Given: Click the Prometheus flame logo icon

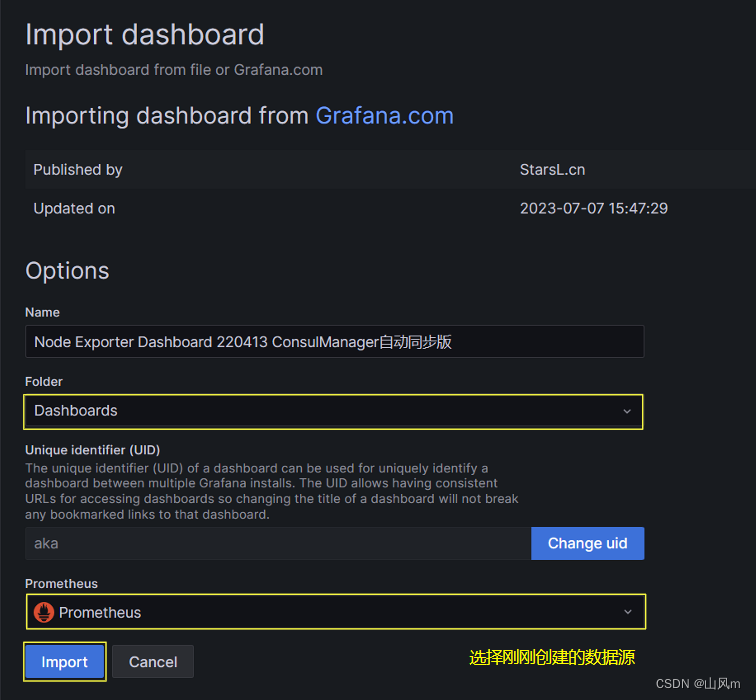Looking at the screenshot, I should 44,612.
